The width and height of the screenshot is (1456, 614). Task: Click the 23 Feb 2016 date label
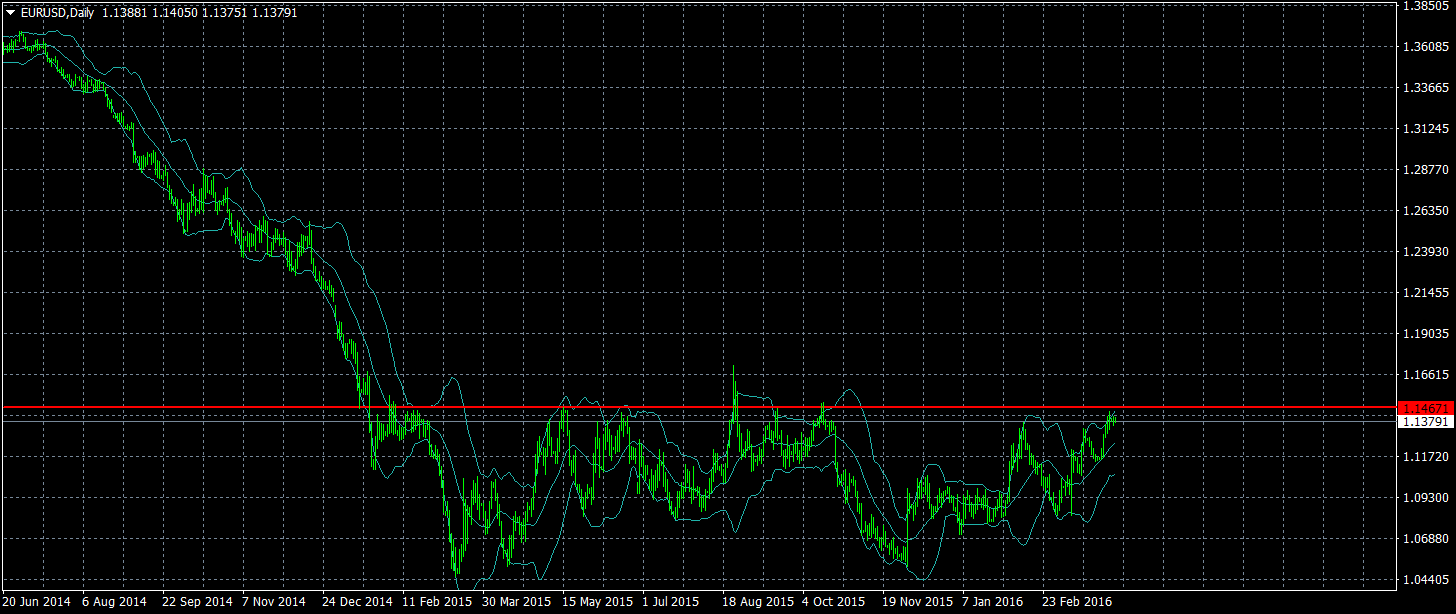pyautogui.click(x=1077, y=603)
